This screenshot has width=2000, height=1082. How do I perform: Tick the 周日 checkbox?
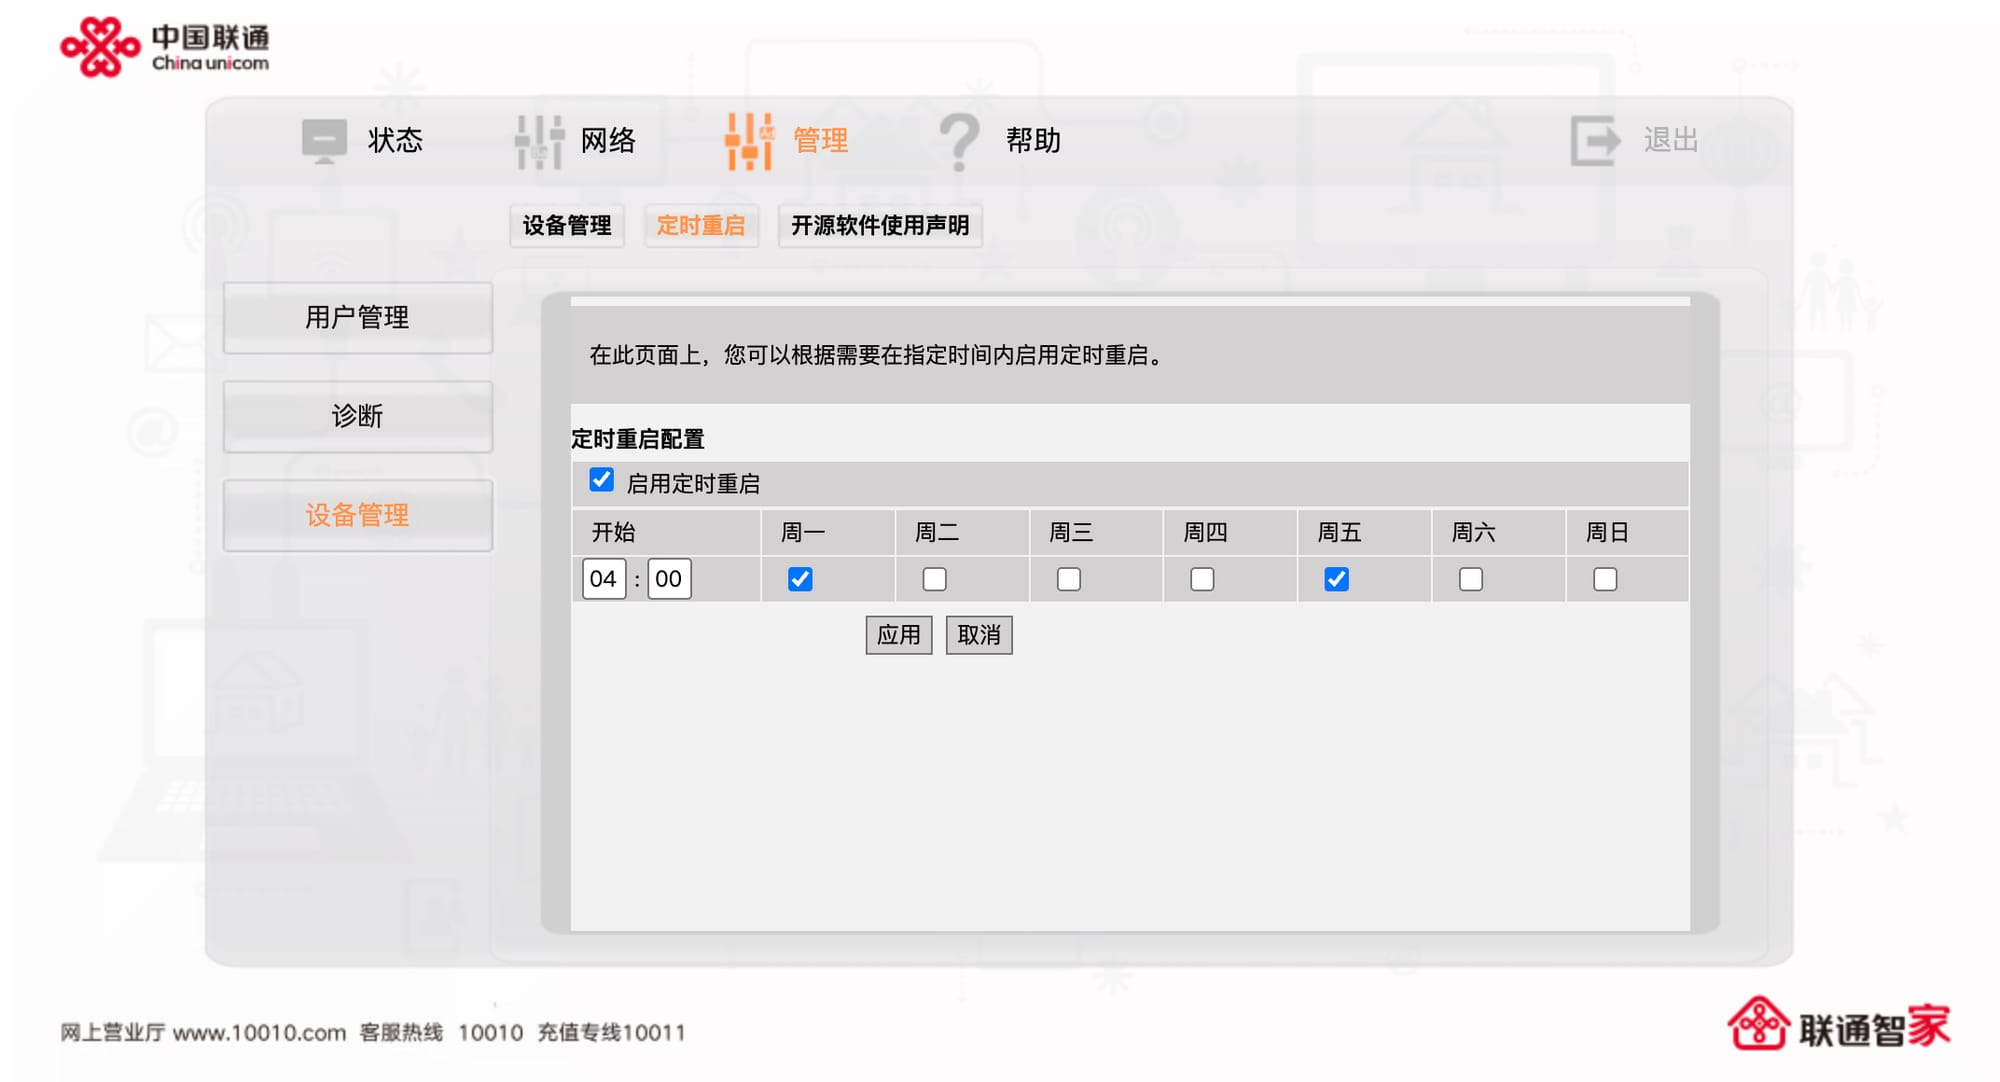(1604, 579)
